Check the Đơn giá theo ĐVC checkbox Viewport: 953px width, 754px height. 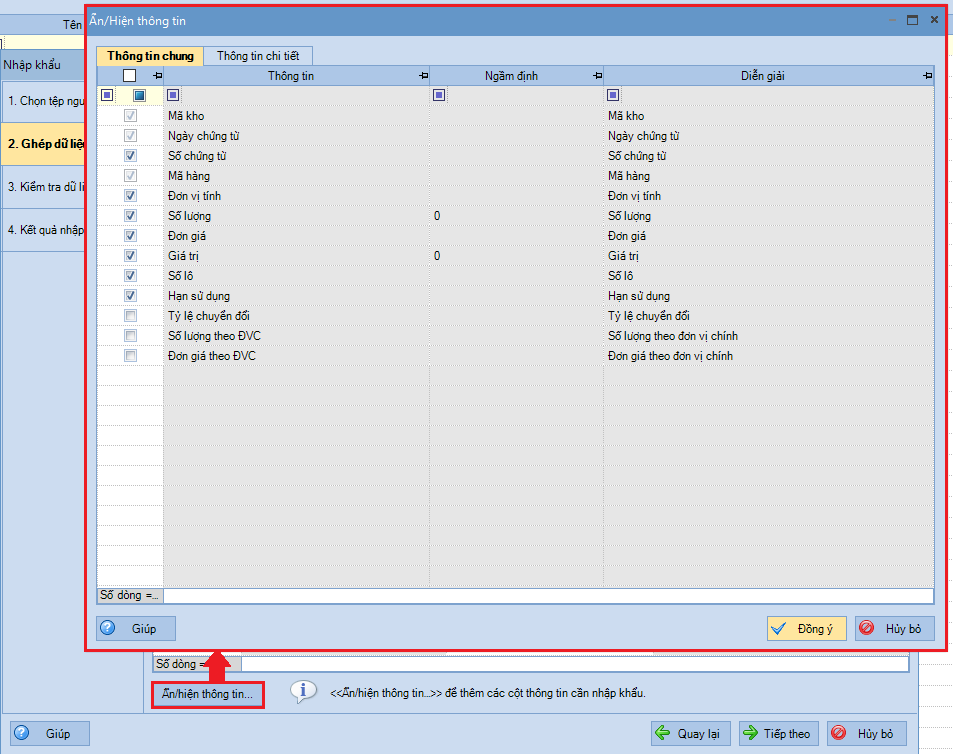pyautogui.click(x=130, y=355)
